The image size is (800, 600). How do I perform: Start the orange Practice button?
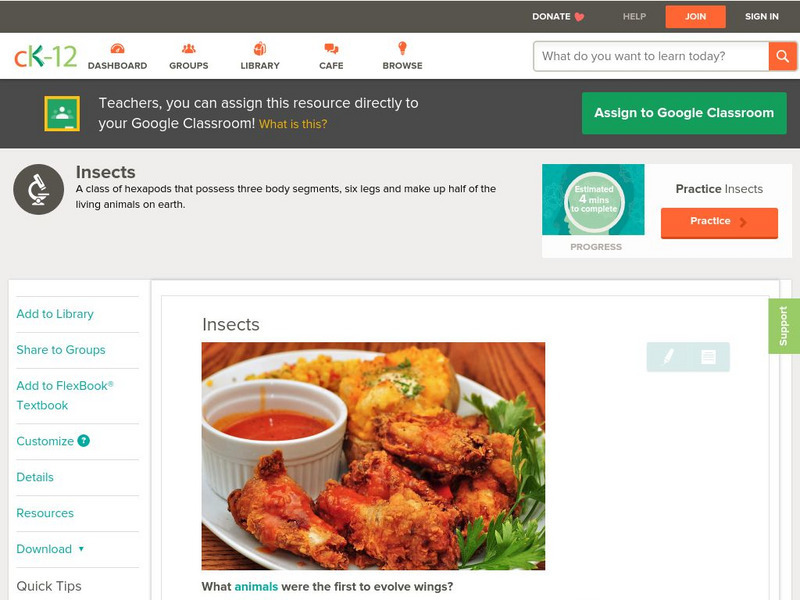click(x=719, y=222)
